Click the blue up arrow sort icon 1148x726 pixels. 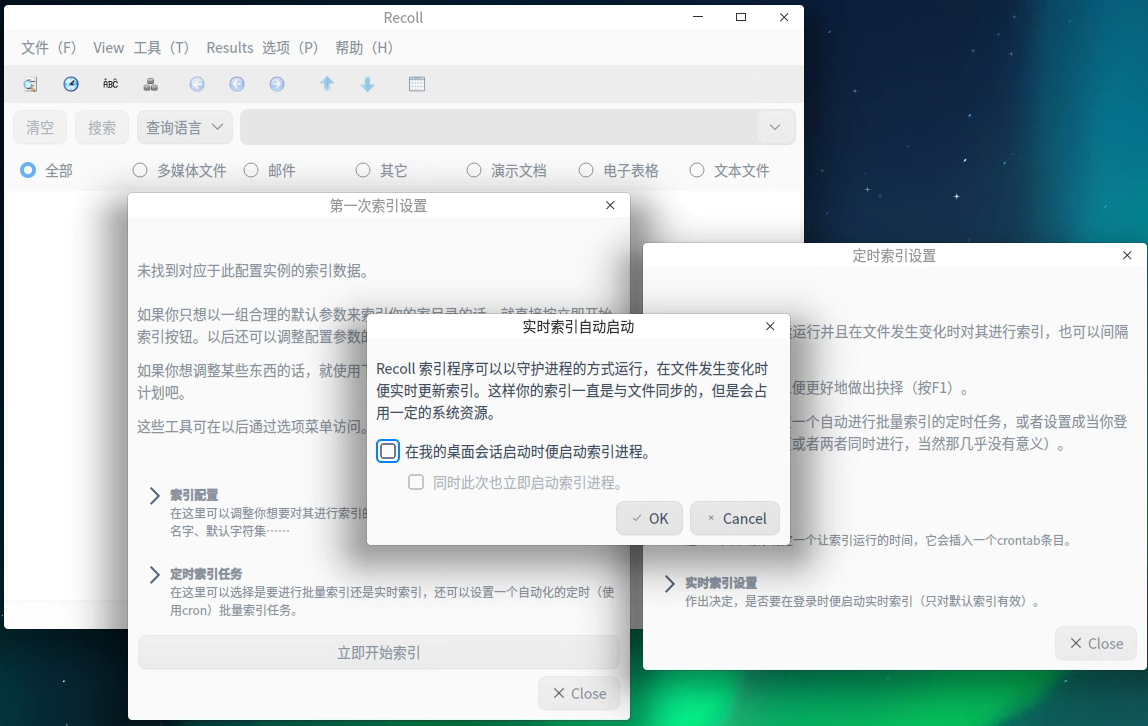[327, 84]
